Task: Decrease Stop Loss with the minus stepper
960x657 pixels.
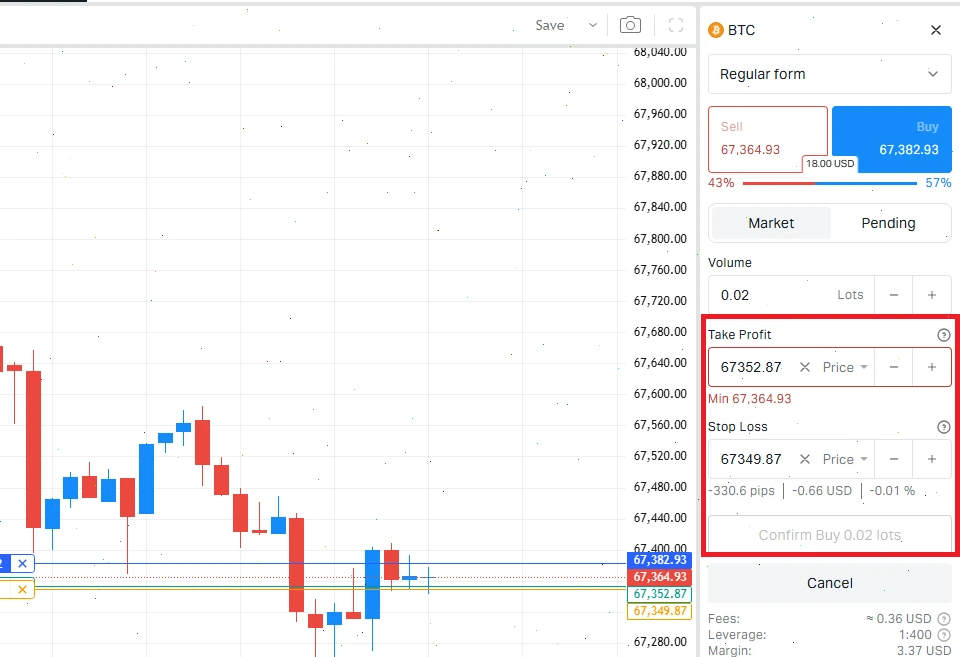Action: pyautogui.click(x=893, y=459)
